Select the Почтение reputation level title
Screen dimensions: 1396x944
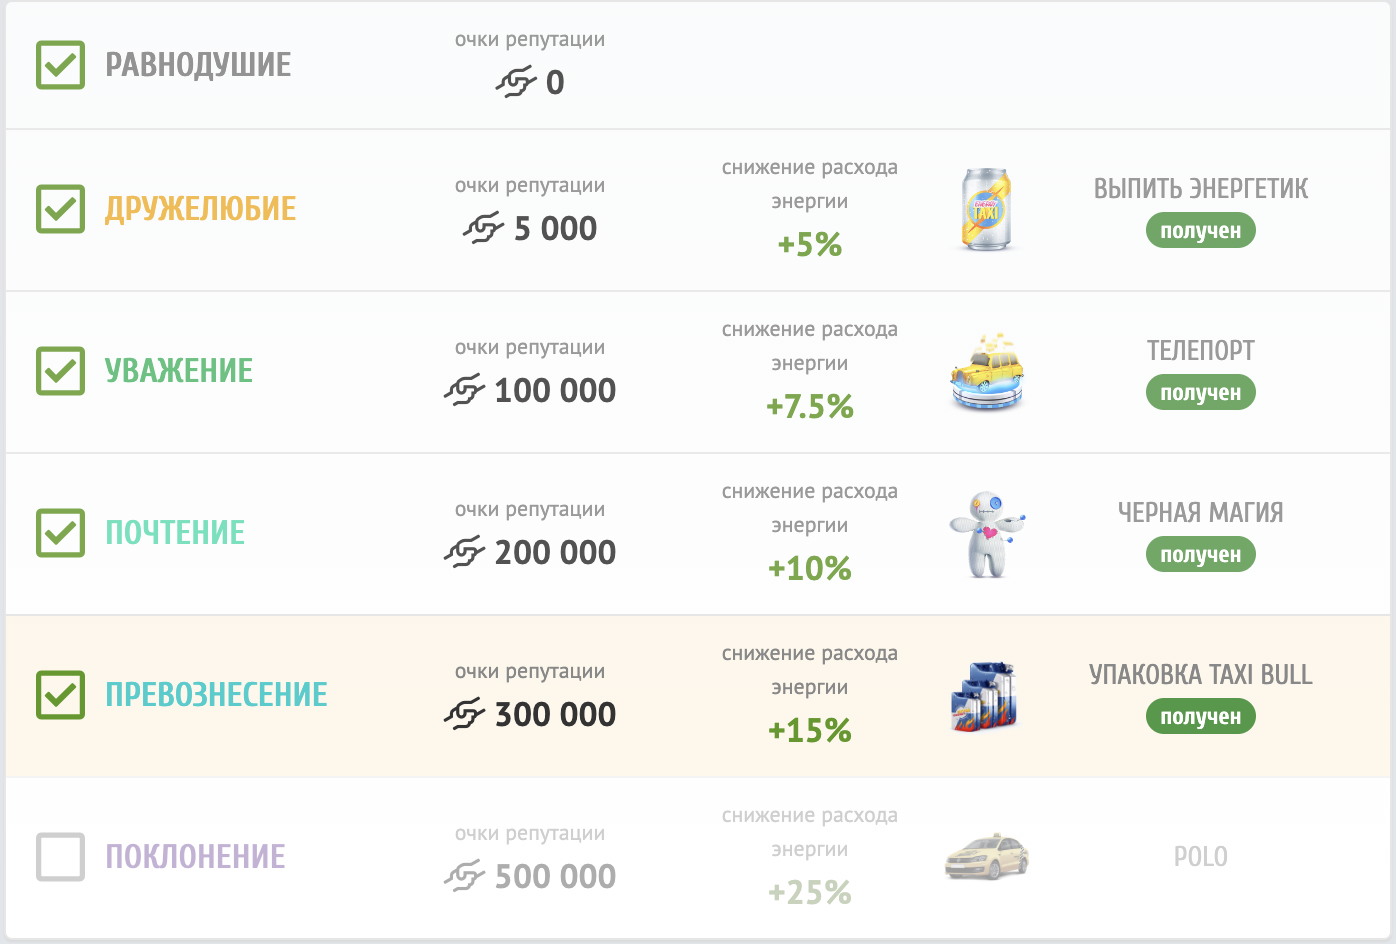175,533
